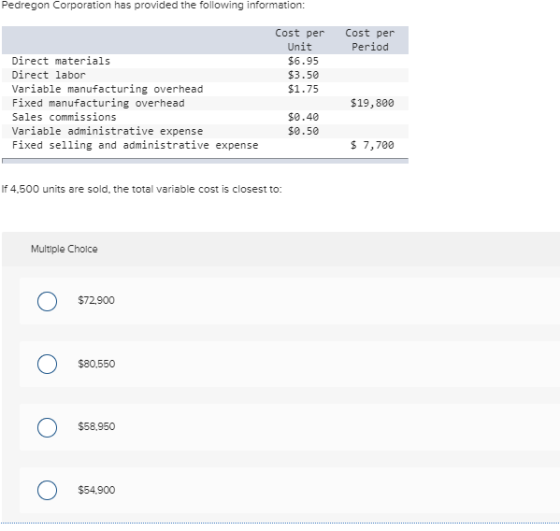This screenshot has height=531, width=560.
Task: Click the Sales commissions row label
Action: 64,117
